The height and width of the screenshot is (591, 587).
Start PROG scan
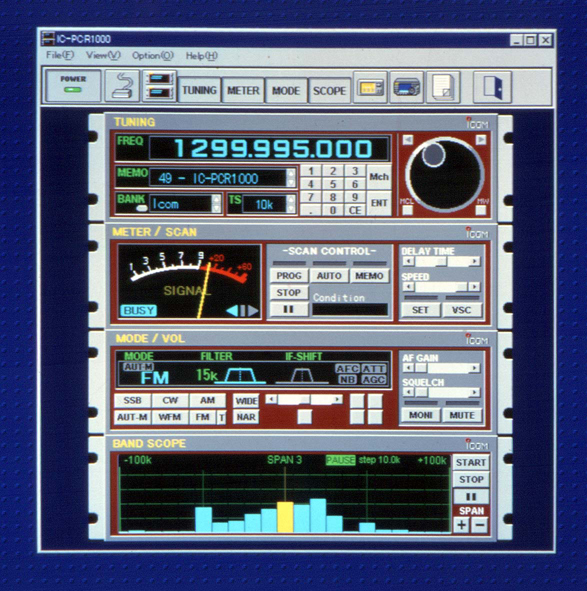pos(289,276)
